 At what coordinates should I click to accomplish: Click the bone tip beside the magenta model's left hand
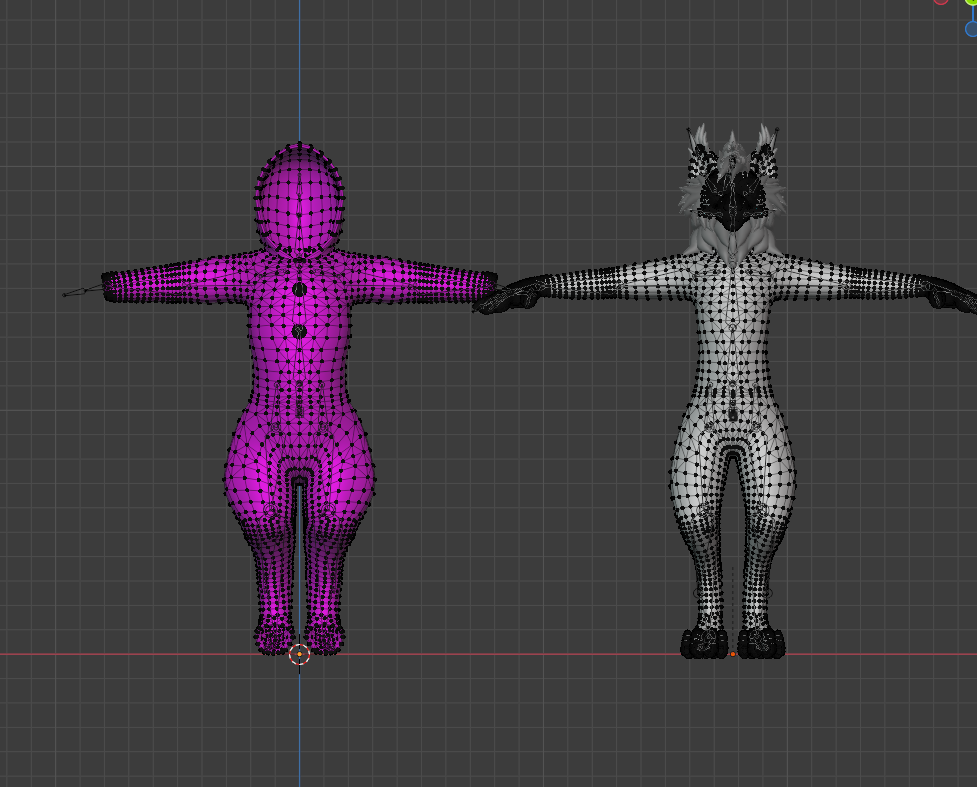[65, 295]
